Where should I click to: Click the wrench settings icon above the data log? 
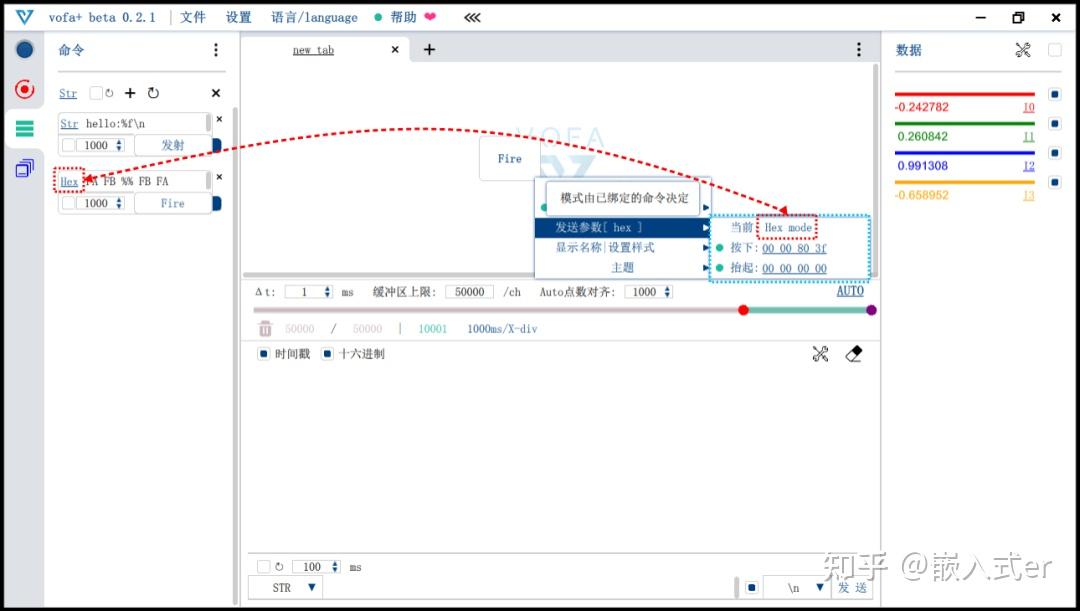(x=820, y=353)
